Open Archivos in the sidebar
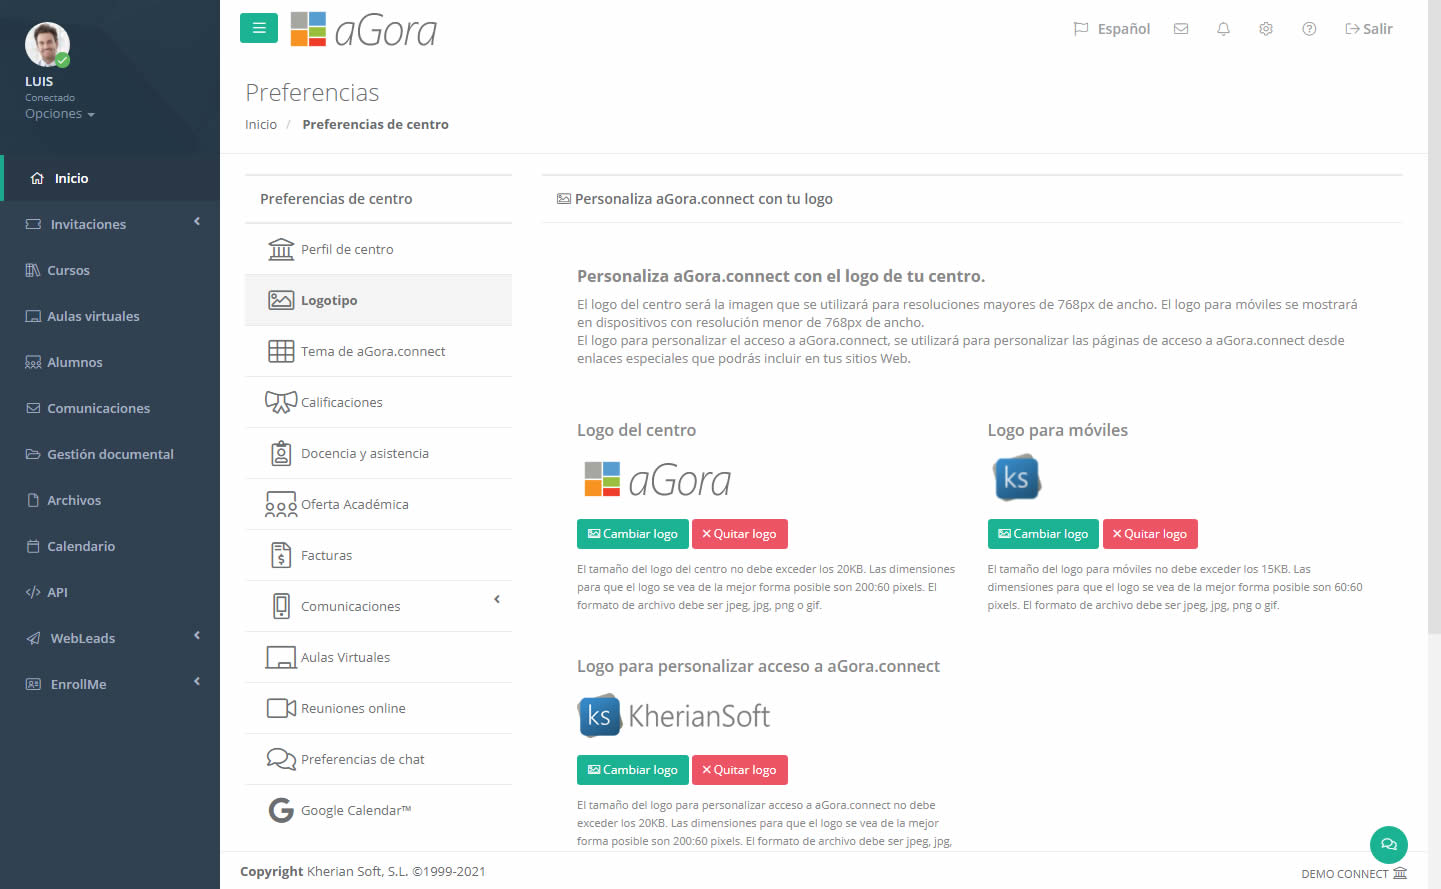The image size is (1441, 889). tap(110, 500)
